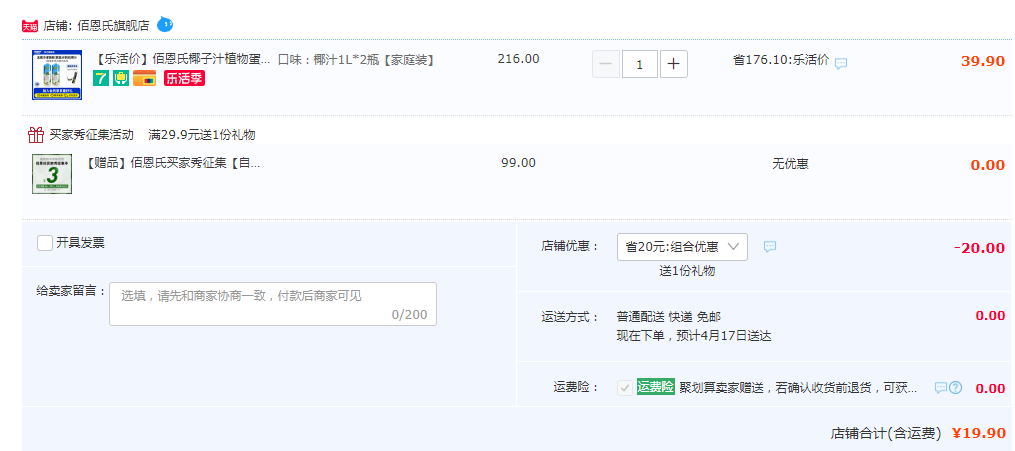Click the 39.90 item subtotal

point(983,61)
